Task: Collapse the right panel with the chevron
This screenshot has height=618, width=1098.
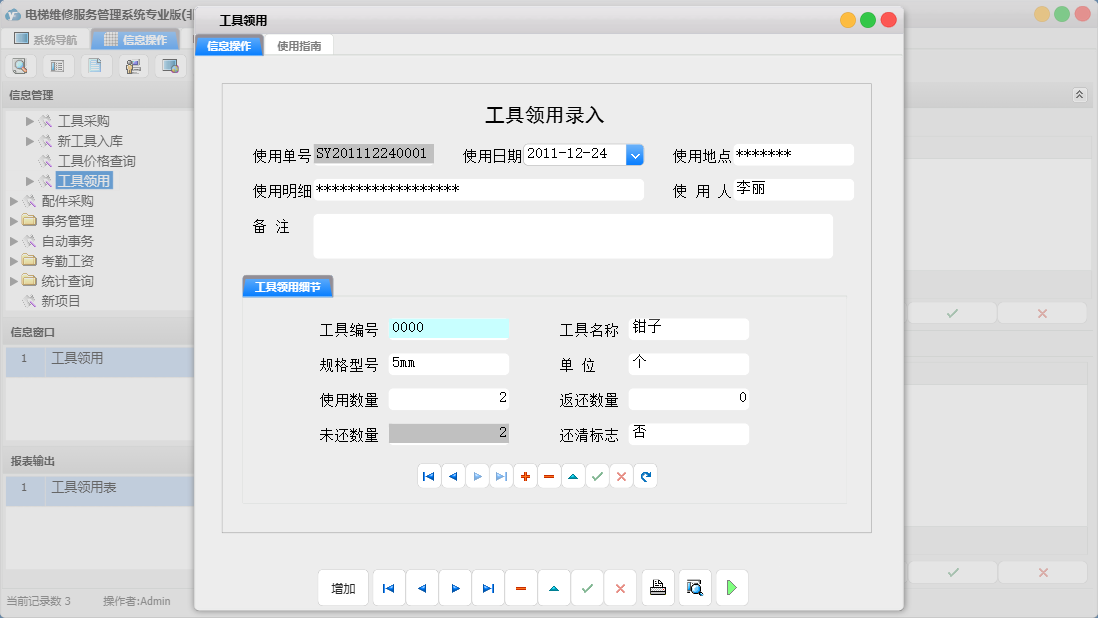Action: (x=1079, y=94)
